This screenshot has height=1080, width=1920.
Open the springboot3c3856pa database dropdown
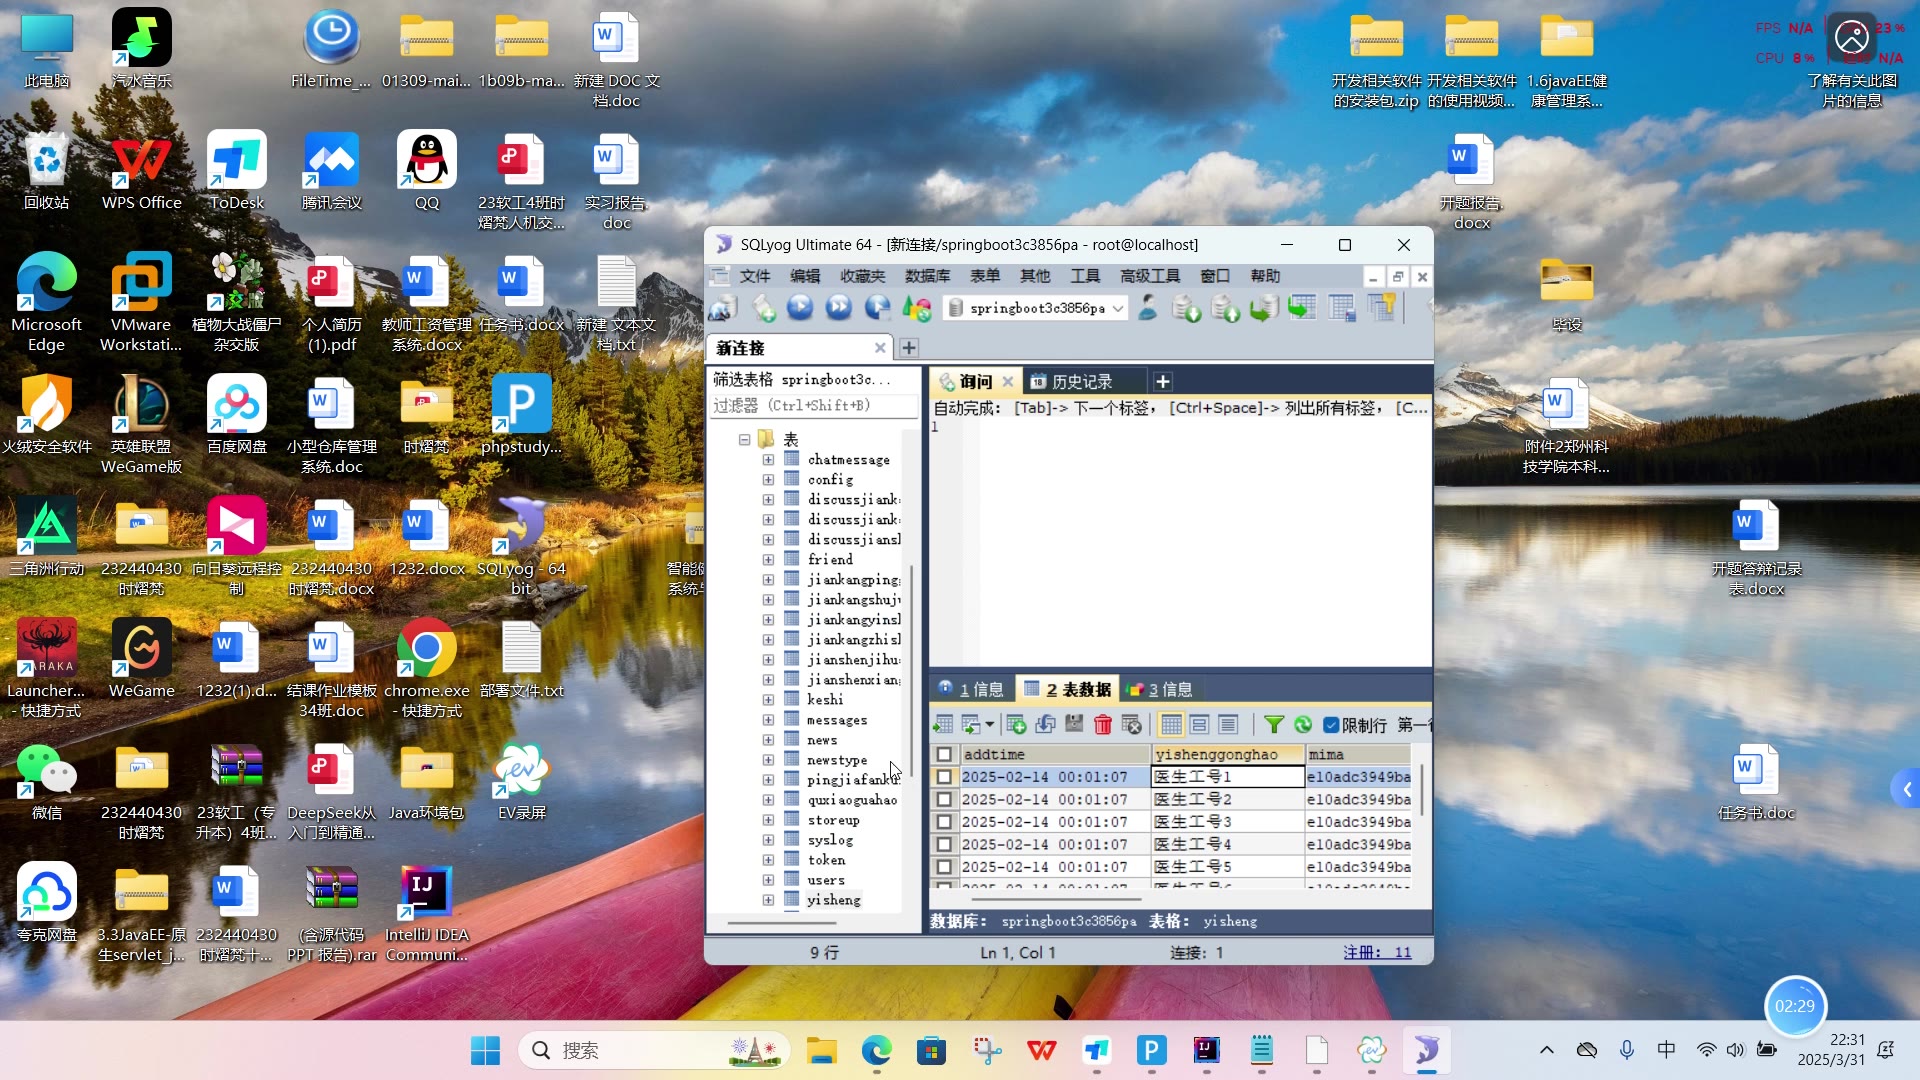pyautogui.click(x=1118, y=308)
